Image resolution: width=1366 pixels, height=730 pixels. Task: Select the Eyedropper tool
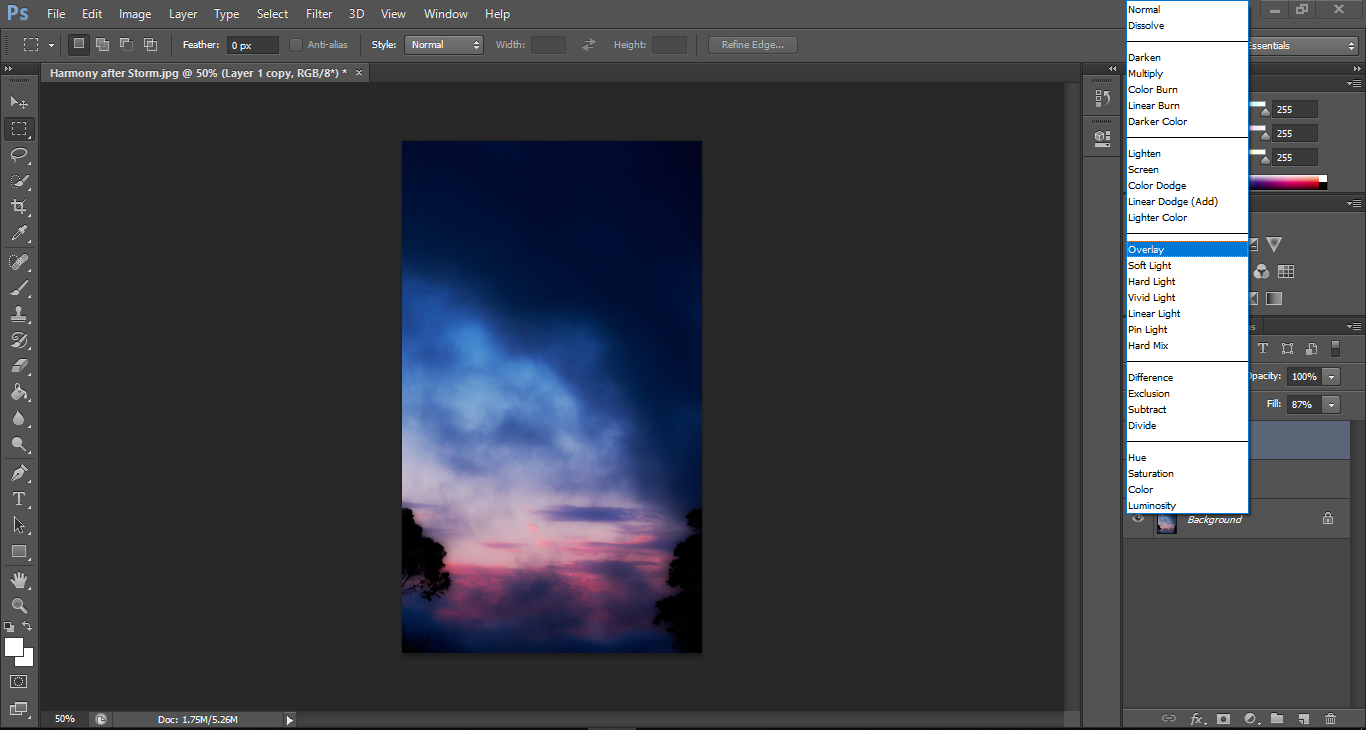[19, 234]
